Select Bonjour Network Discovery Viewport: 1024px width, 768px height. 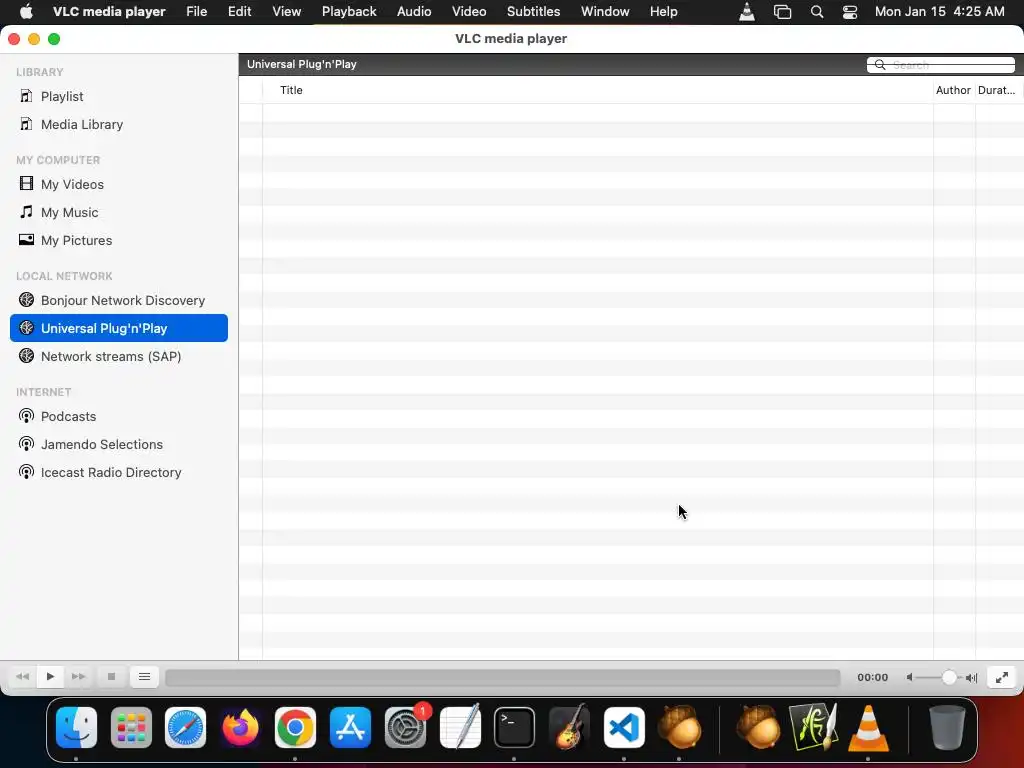123,300
